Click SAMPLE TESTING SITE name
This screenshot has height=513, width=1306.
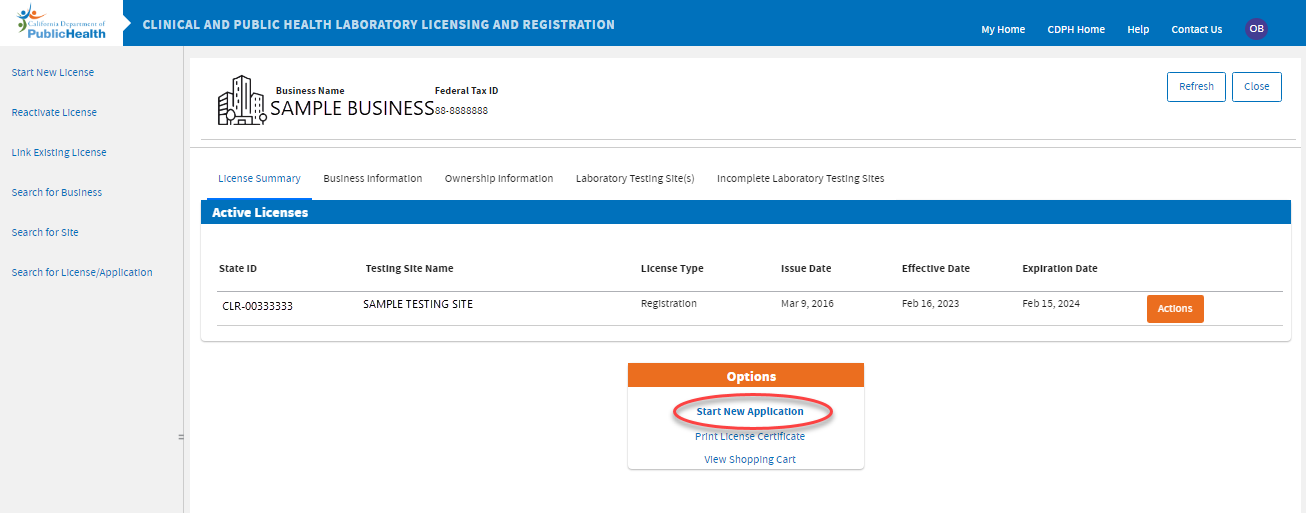point(418,304)
